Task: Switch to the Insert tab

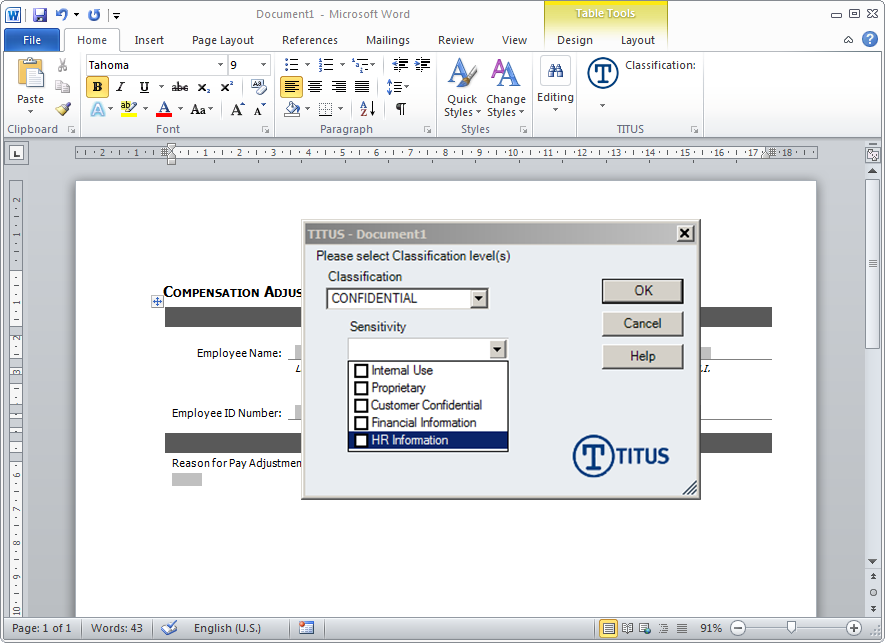Action: click(149, 40)
